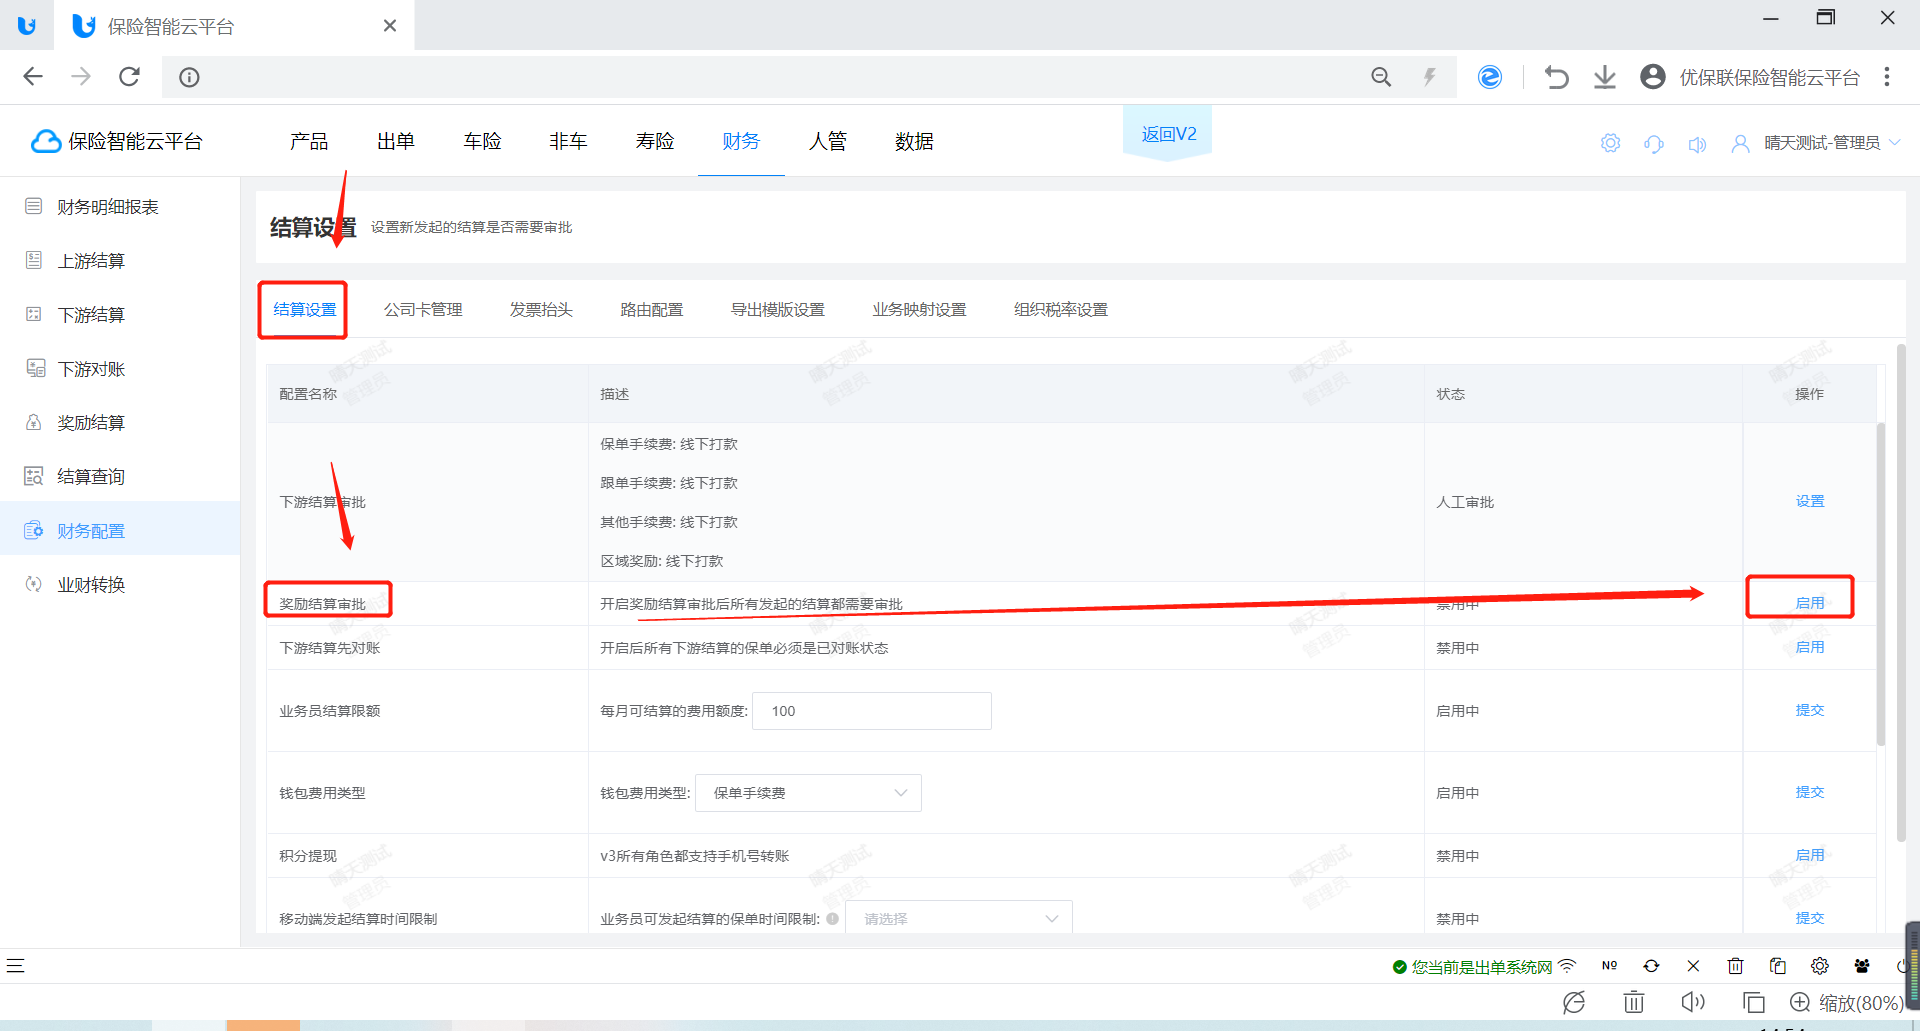Open the 钱包费用类型 dropdown showing 保单手续费
Image resolution: width=1920 pixels, height=1031 pixels.
[x=808, y=793]
